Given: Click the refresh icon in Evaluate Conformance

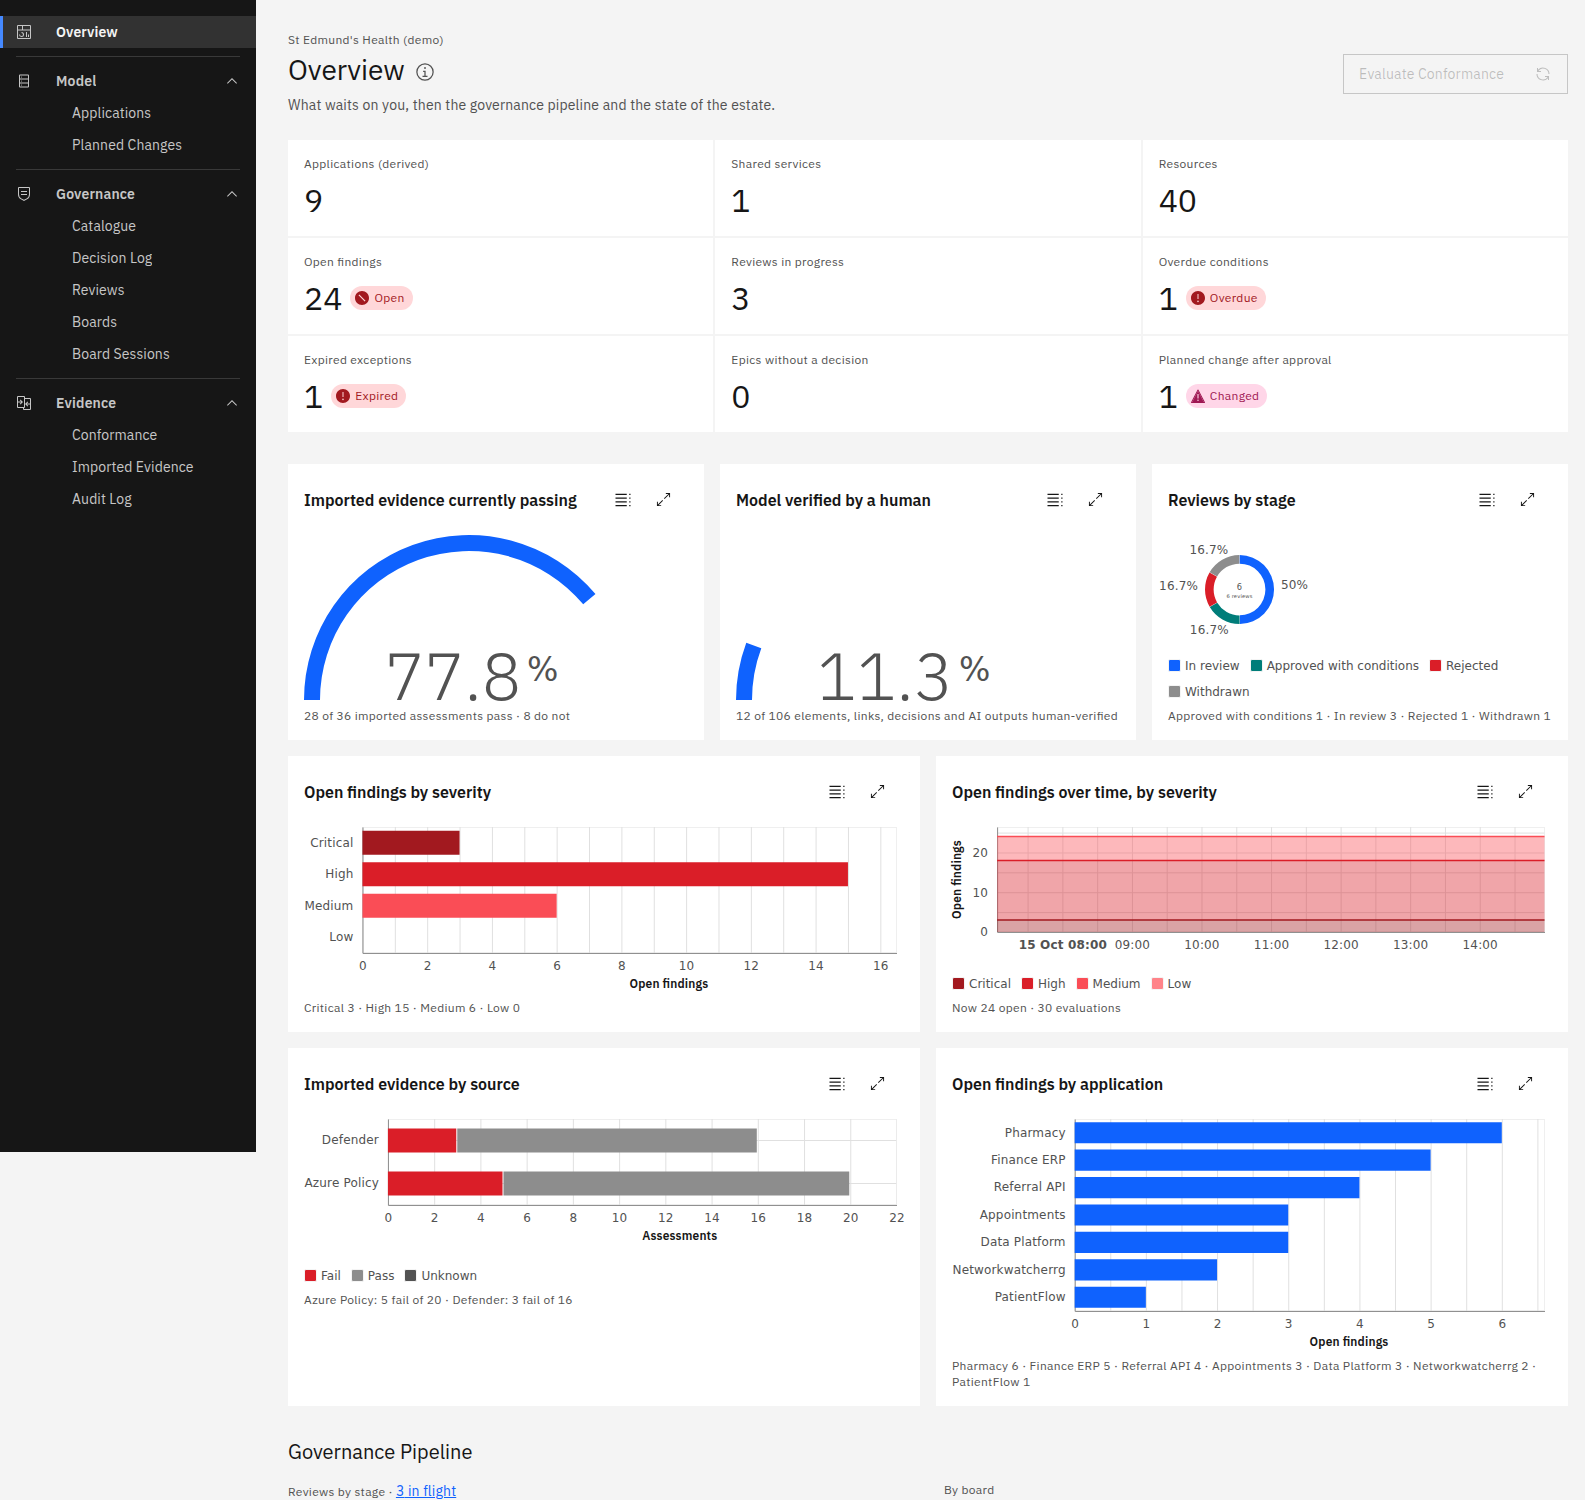Looking at the screenshot, I should pyautogui.click(x=1543, y=74).
